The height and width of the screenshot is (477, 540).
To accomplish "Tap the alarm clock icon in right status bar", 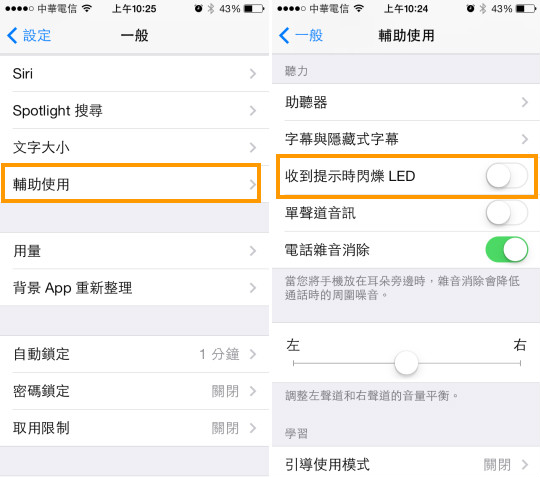I will (x=470, y=9).
